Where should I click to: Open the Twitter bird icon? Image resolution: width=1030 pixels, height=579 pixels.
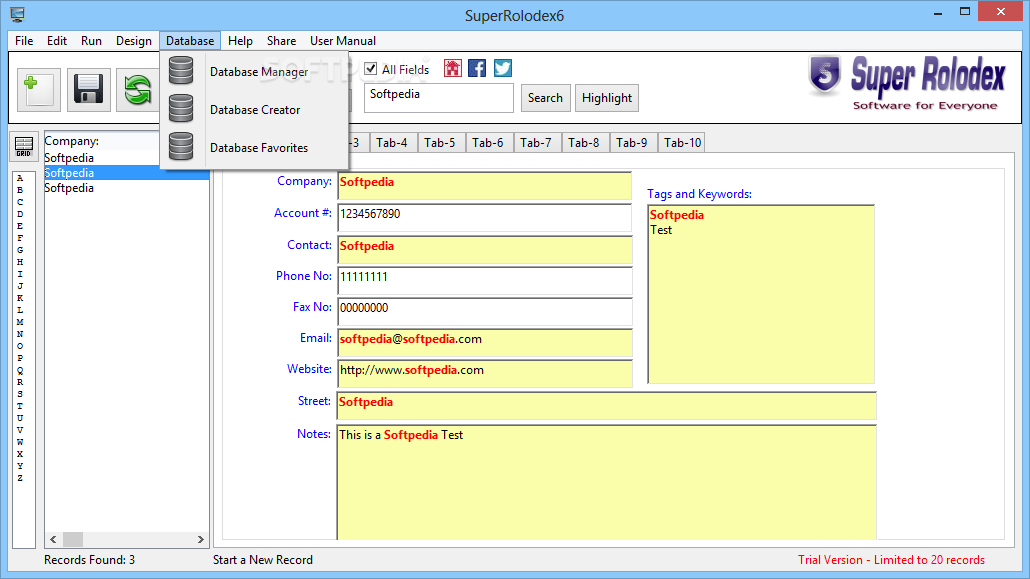[x=503, y=68]
